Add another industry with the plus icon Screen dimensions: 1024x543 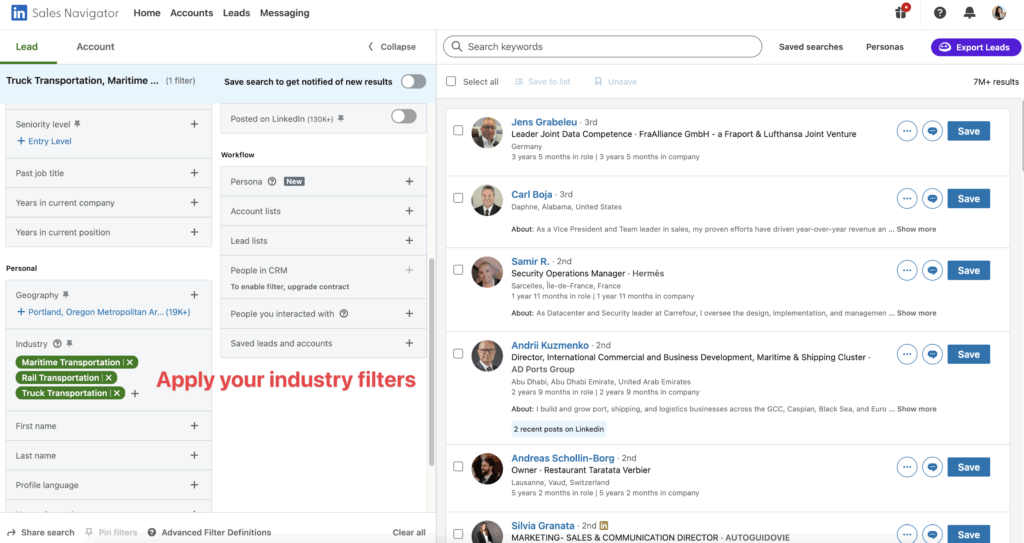tap(135, 393)
